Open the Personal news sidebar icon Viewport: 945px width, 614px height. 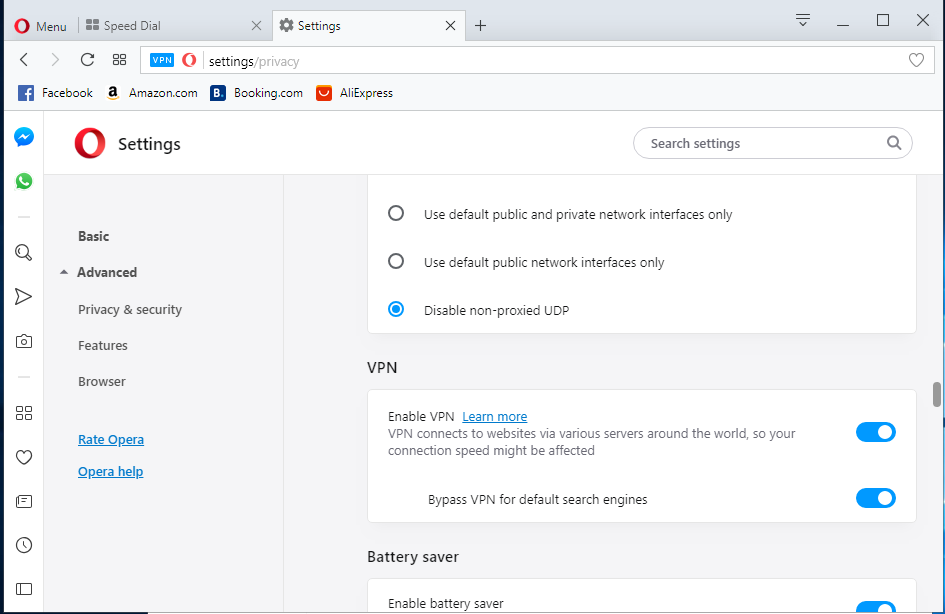[x=24, y=501]
